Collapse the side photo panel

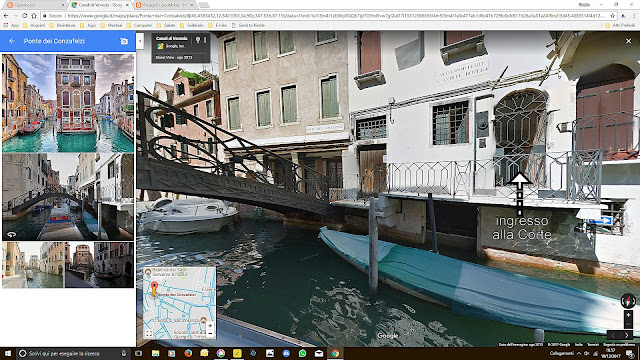pyautogui.click(x=140, y=41)
